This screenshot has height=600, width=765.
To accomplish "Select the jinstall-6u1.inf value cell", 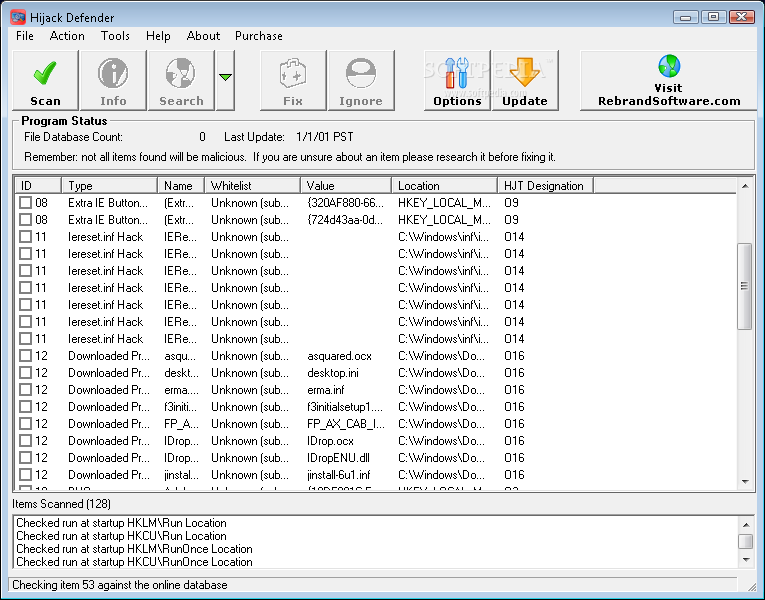I will tap(339, 475).
